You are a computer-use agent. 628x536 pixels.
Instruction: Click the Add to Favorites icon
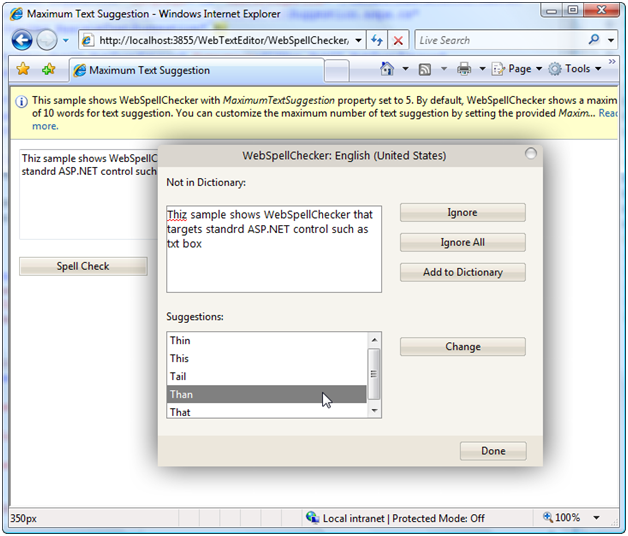click(47, 70)
